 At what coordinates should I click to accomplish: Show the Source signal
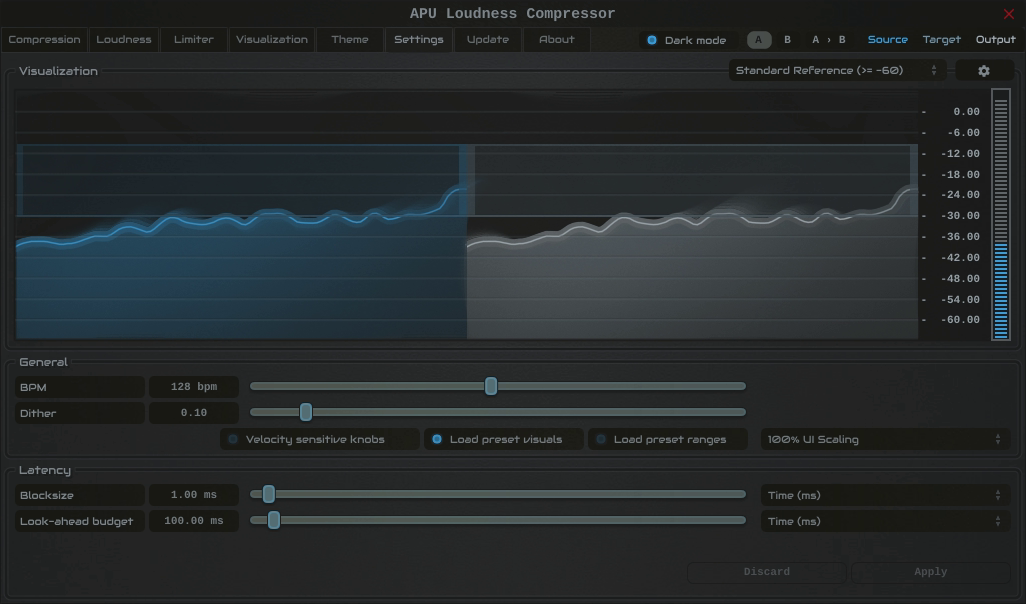[x=887, y=40]
